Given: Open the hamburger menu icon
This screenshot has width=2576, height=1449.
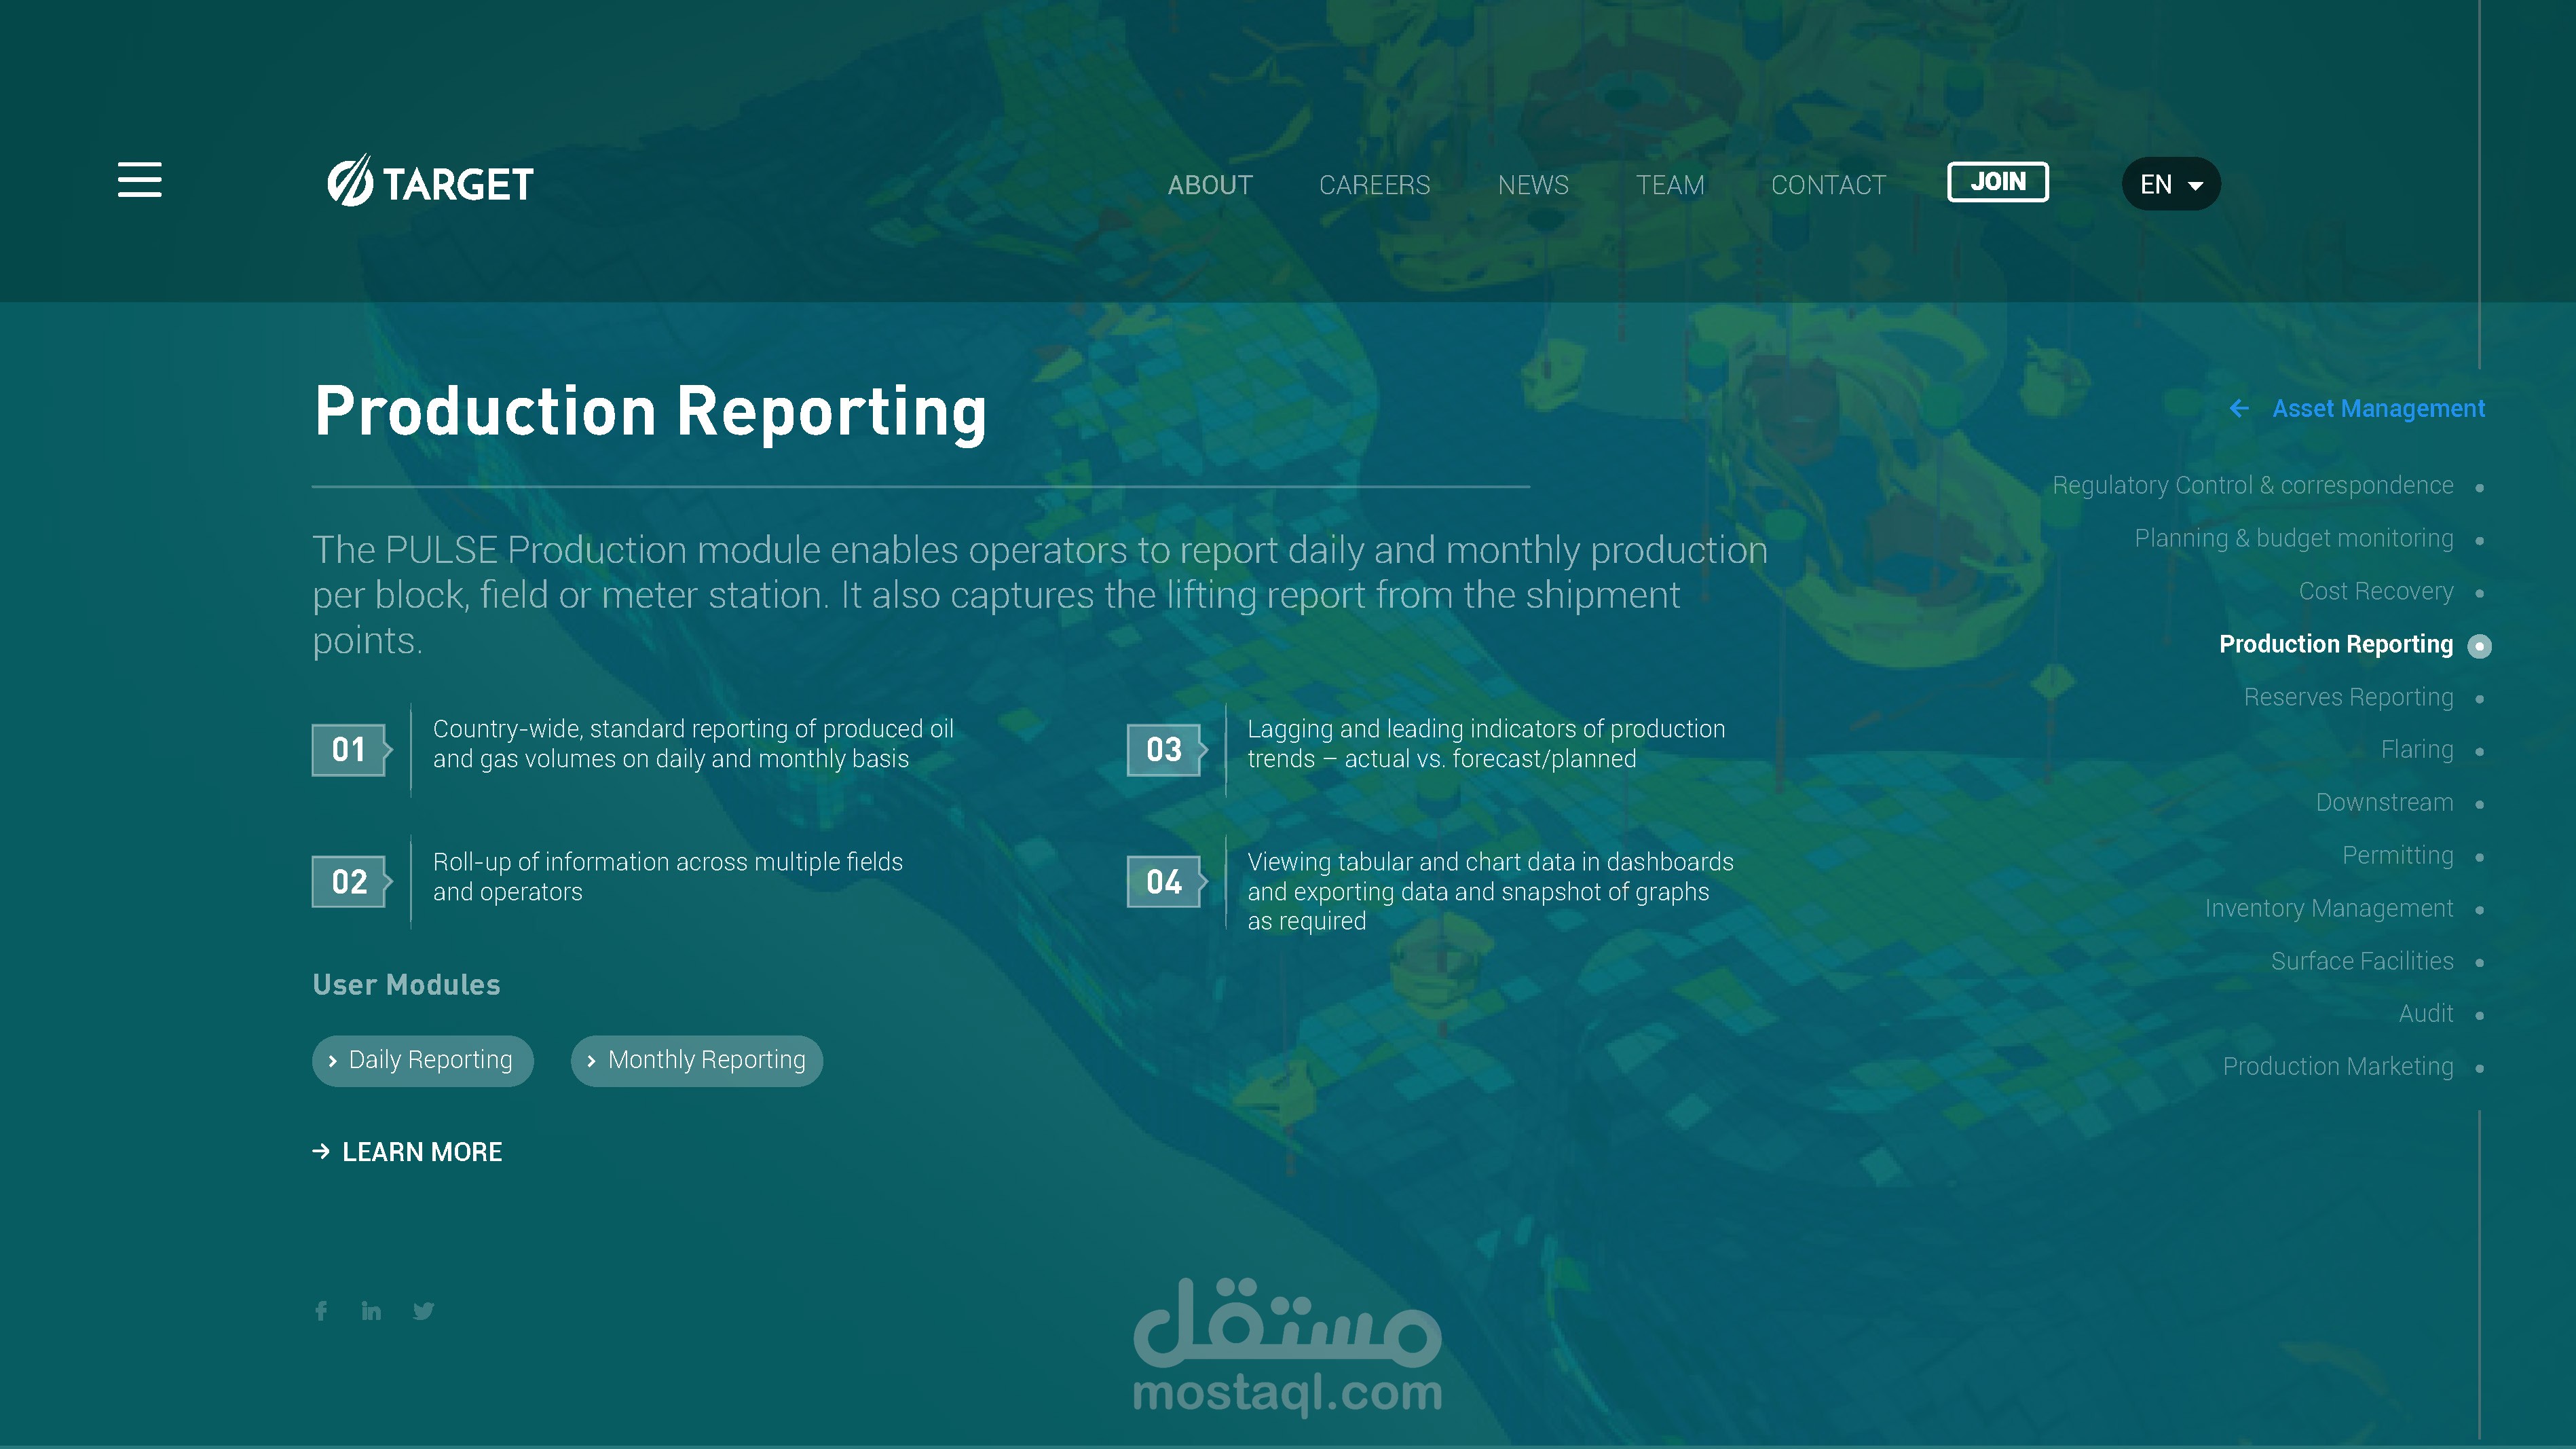Looking at the screenshot, I should [139, 180].
